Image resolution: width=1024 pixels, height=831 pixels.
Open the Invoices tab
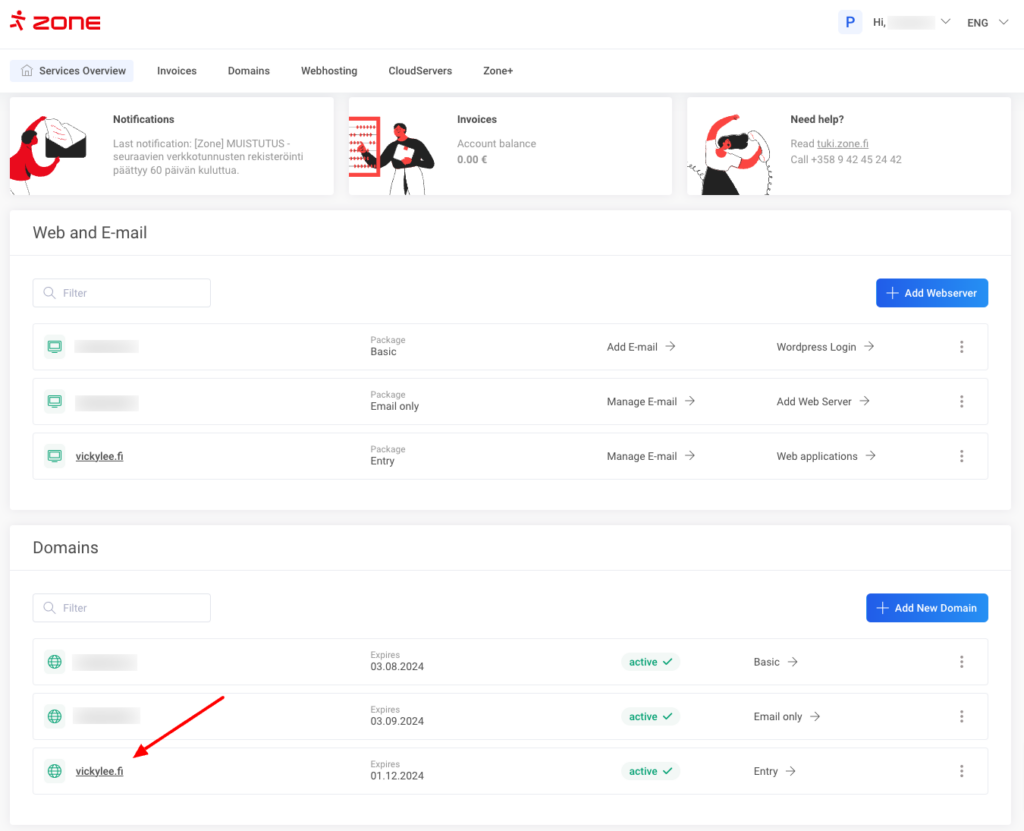pyautogui.click(x=177, y=71)
